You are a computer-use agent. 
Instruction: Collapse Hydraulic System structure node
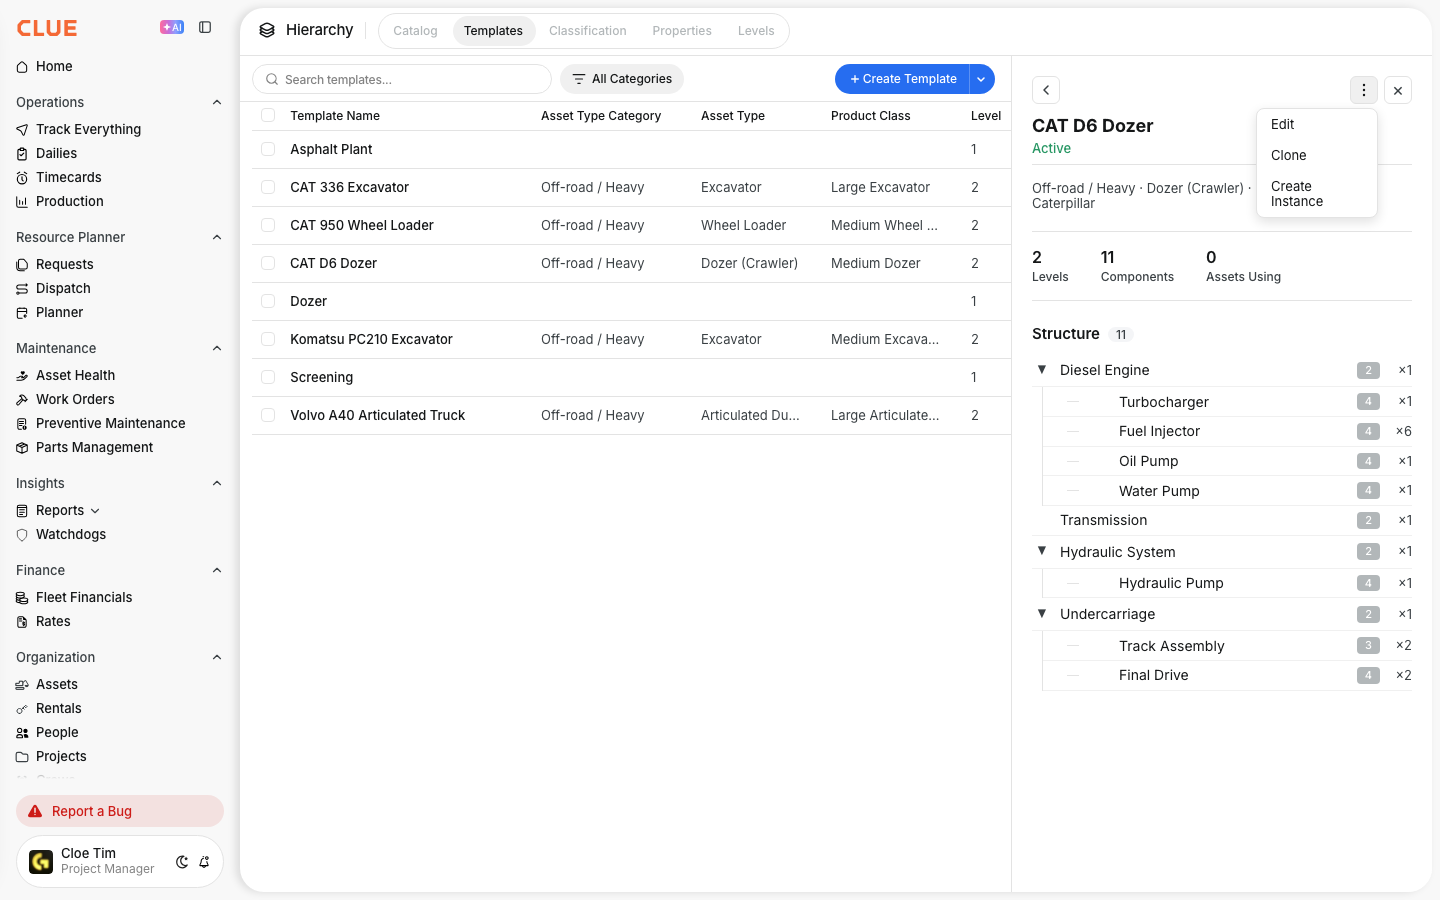pyautogui.click(x=1042, y=551)
